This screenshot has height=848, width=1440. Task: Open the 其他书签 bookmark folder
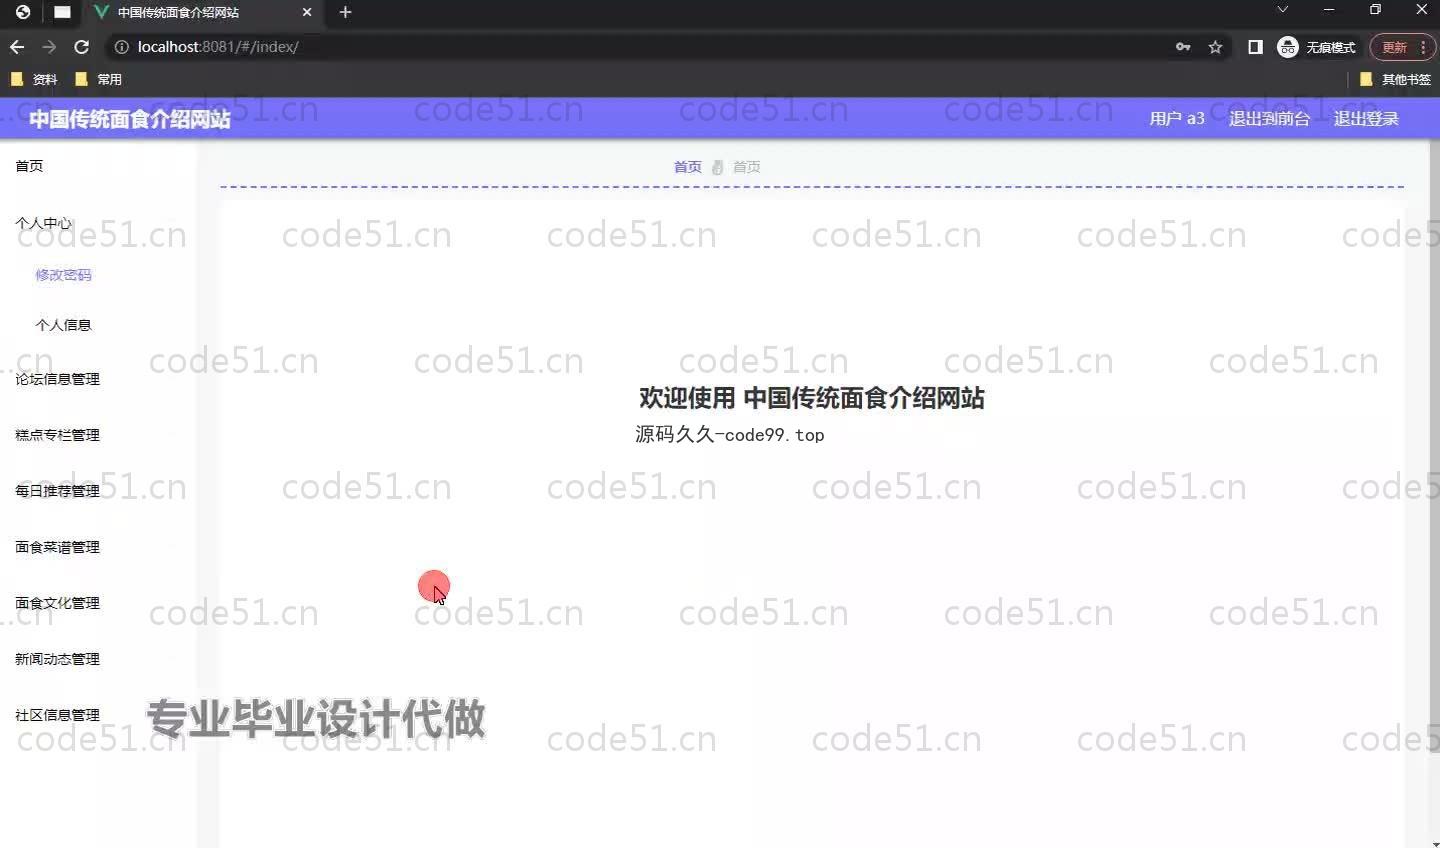tap(1395, 79)
